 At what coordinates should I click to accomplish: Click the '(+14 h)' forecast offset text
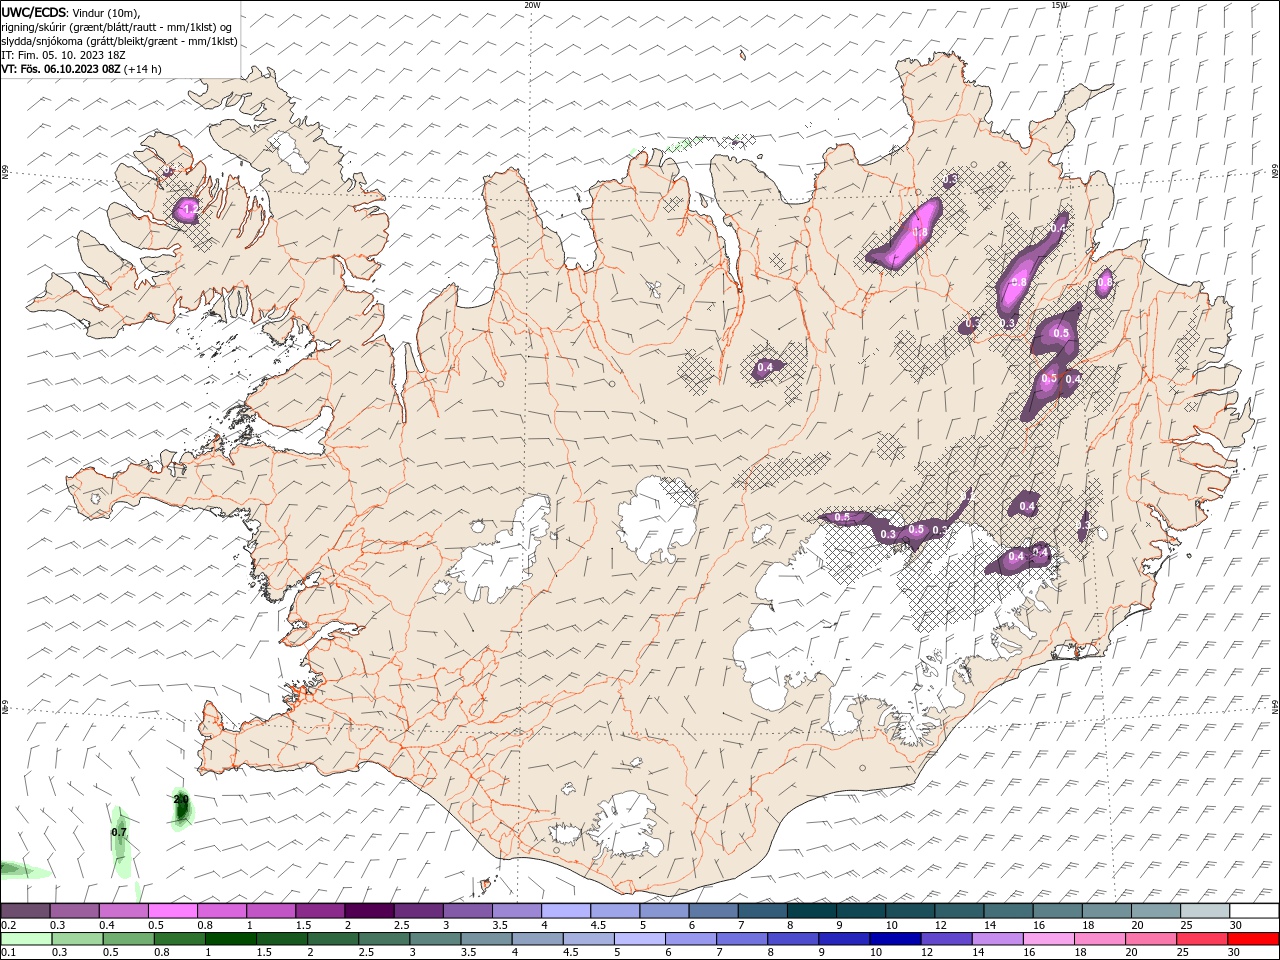tap(143, 69)
